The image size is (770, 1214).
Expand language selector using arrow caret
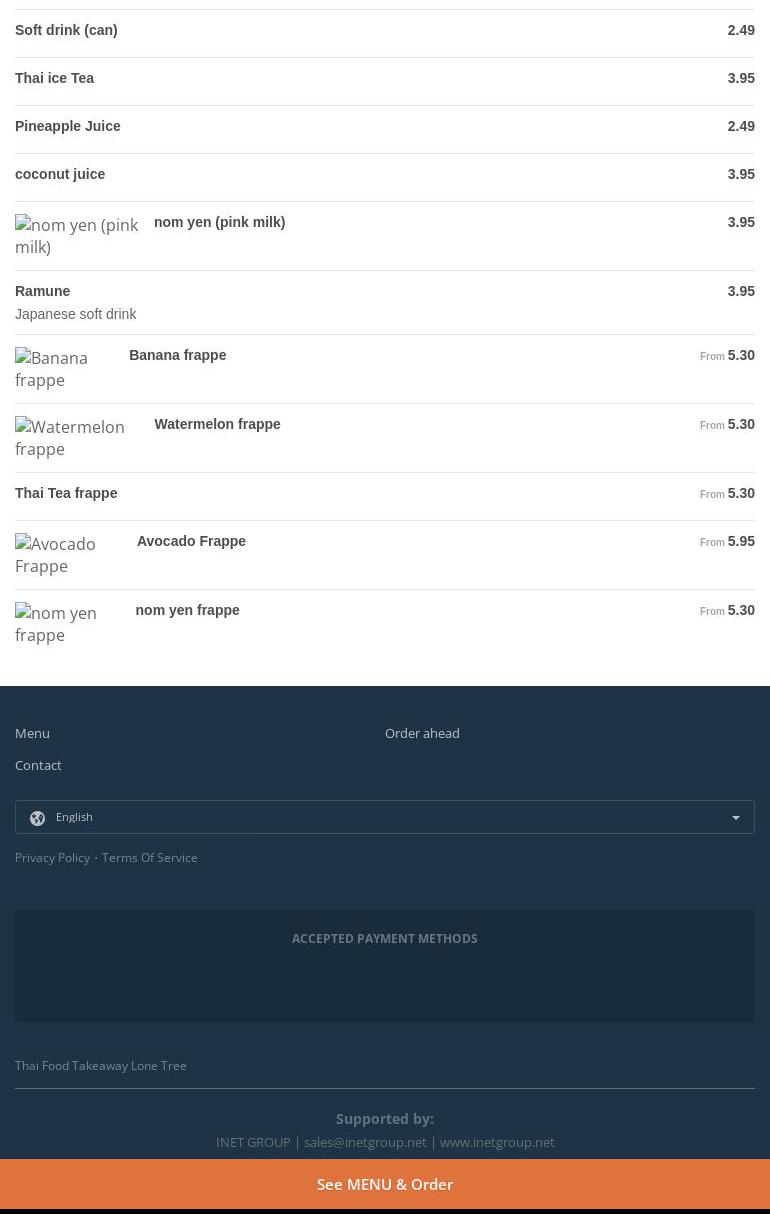(x=736, y=818)
